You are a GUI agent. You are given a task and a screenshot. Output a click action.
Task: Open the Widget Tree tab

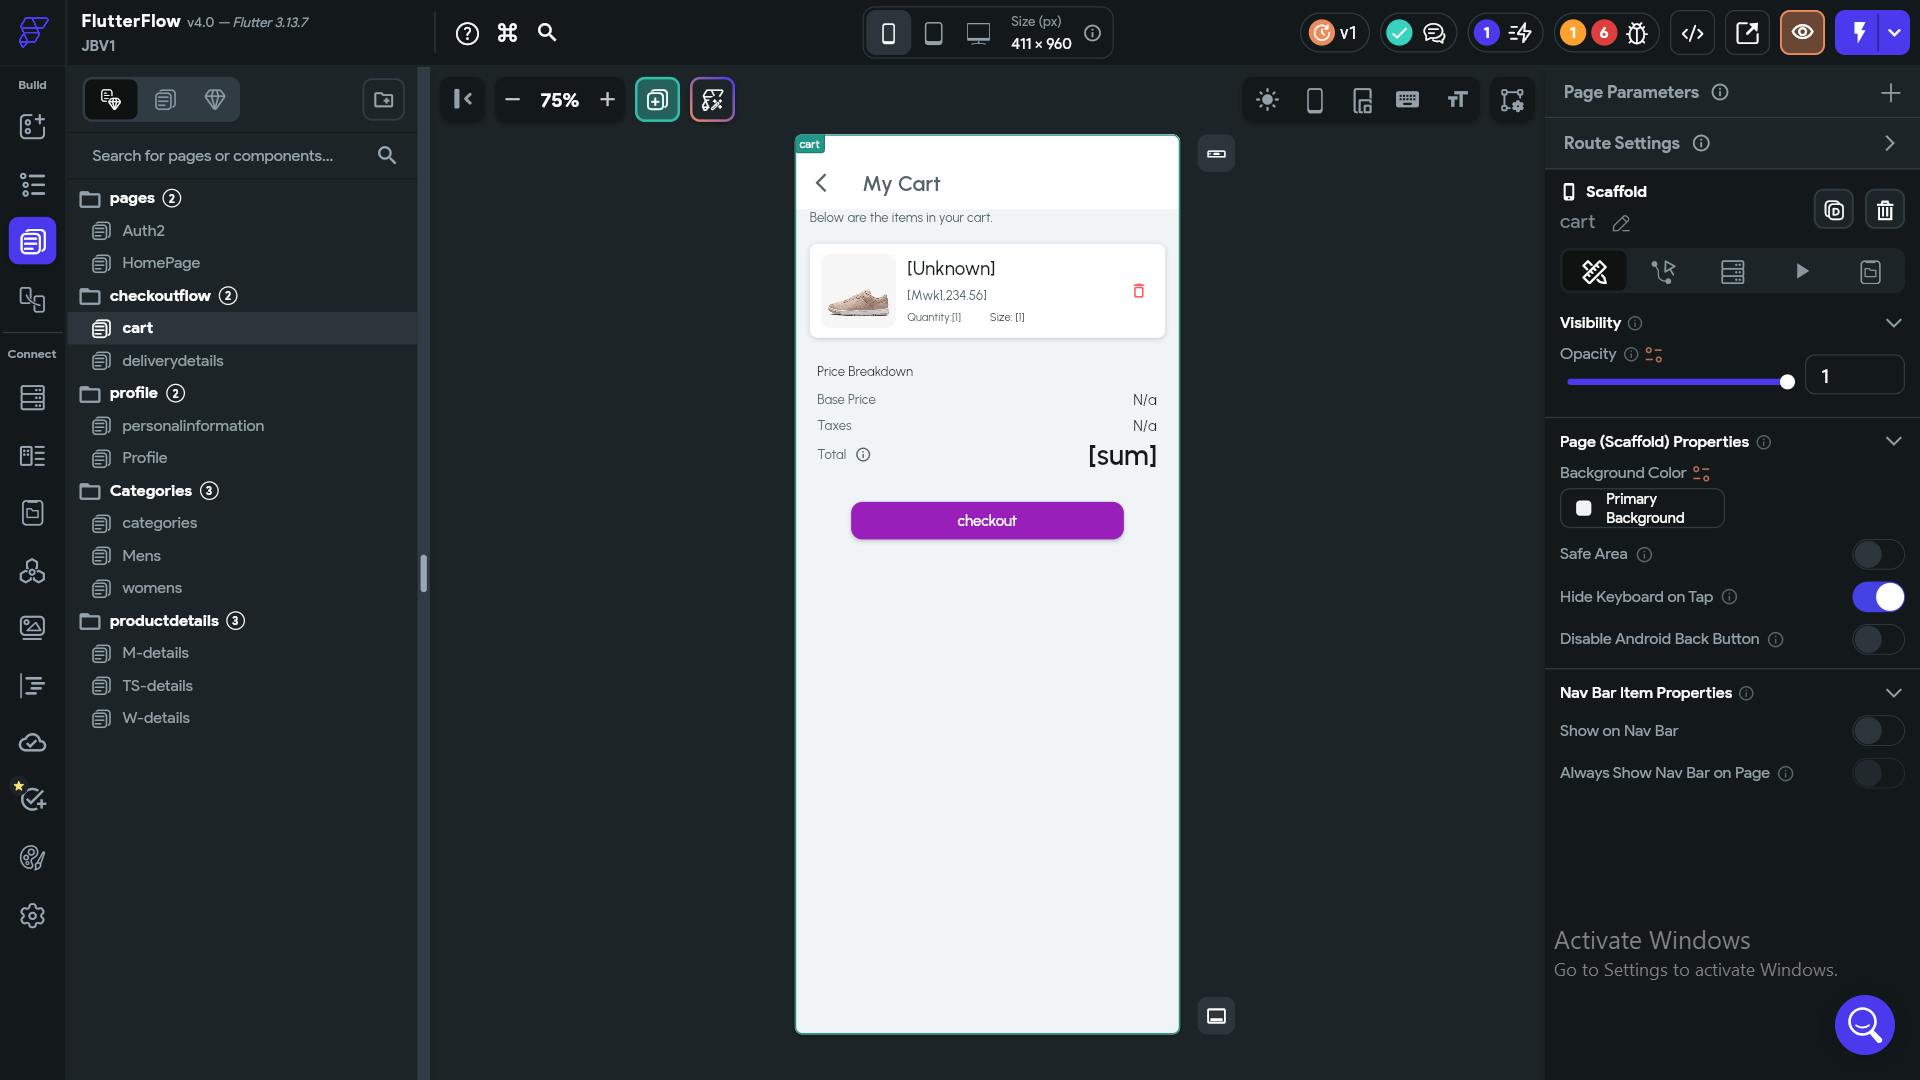click(x=32, y=184)
